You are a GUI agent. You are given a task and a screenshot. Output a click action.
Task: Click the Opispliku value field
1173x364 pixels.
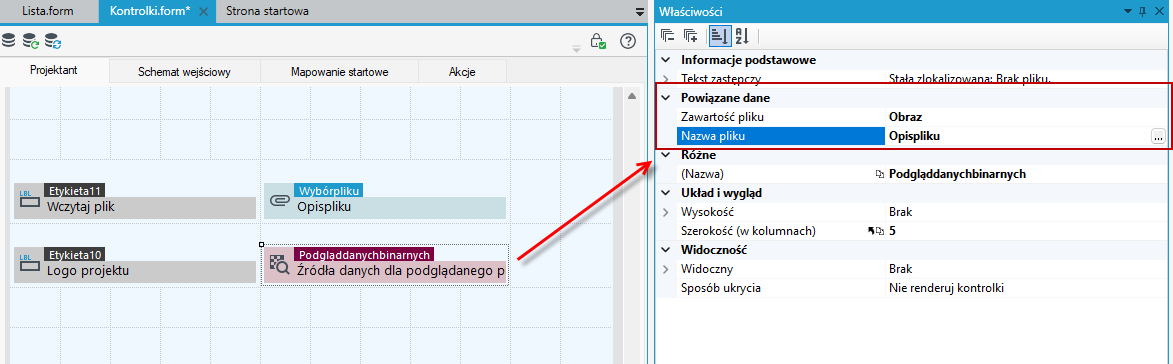pos(1017,136)
